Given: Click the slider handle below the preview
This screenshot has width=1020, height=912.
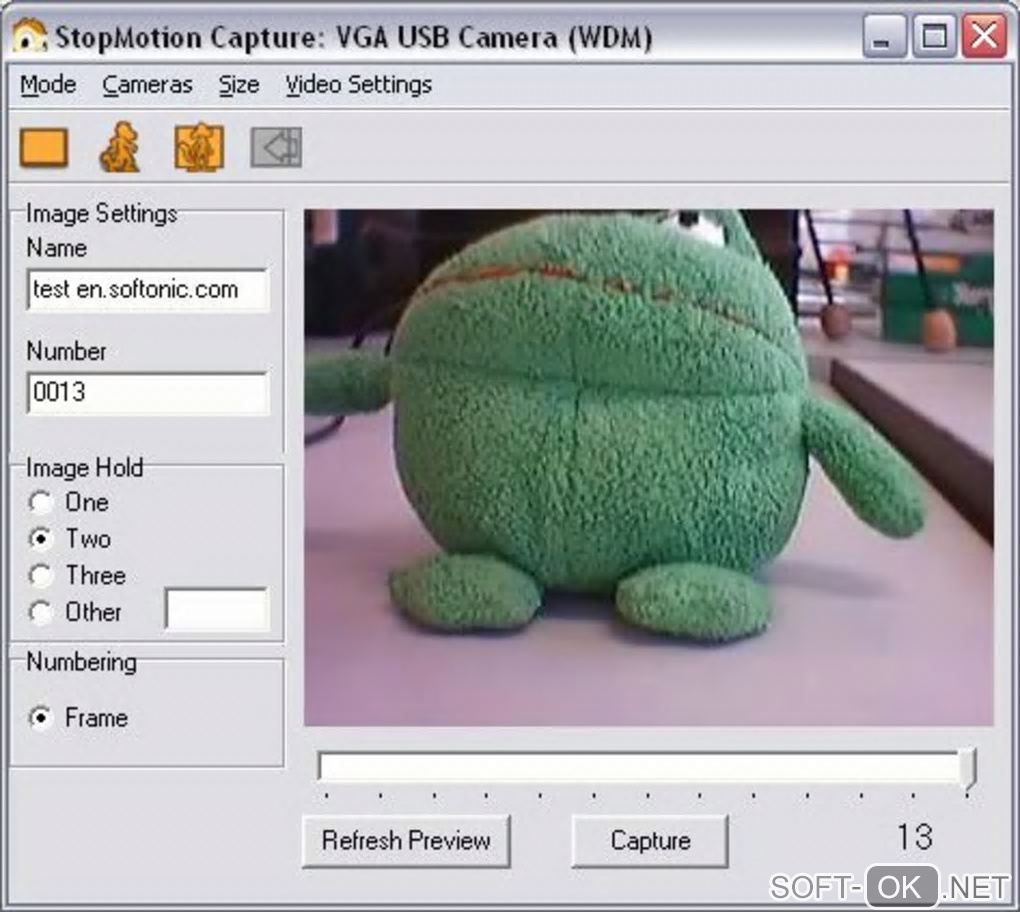Looking at the screenshot, I should pos(968,768).
